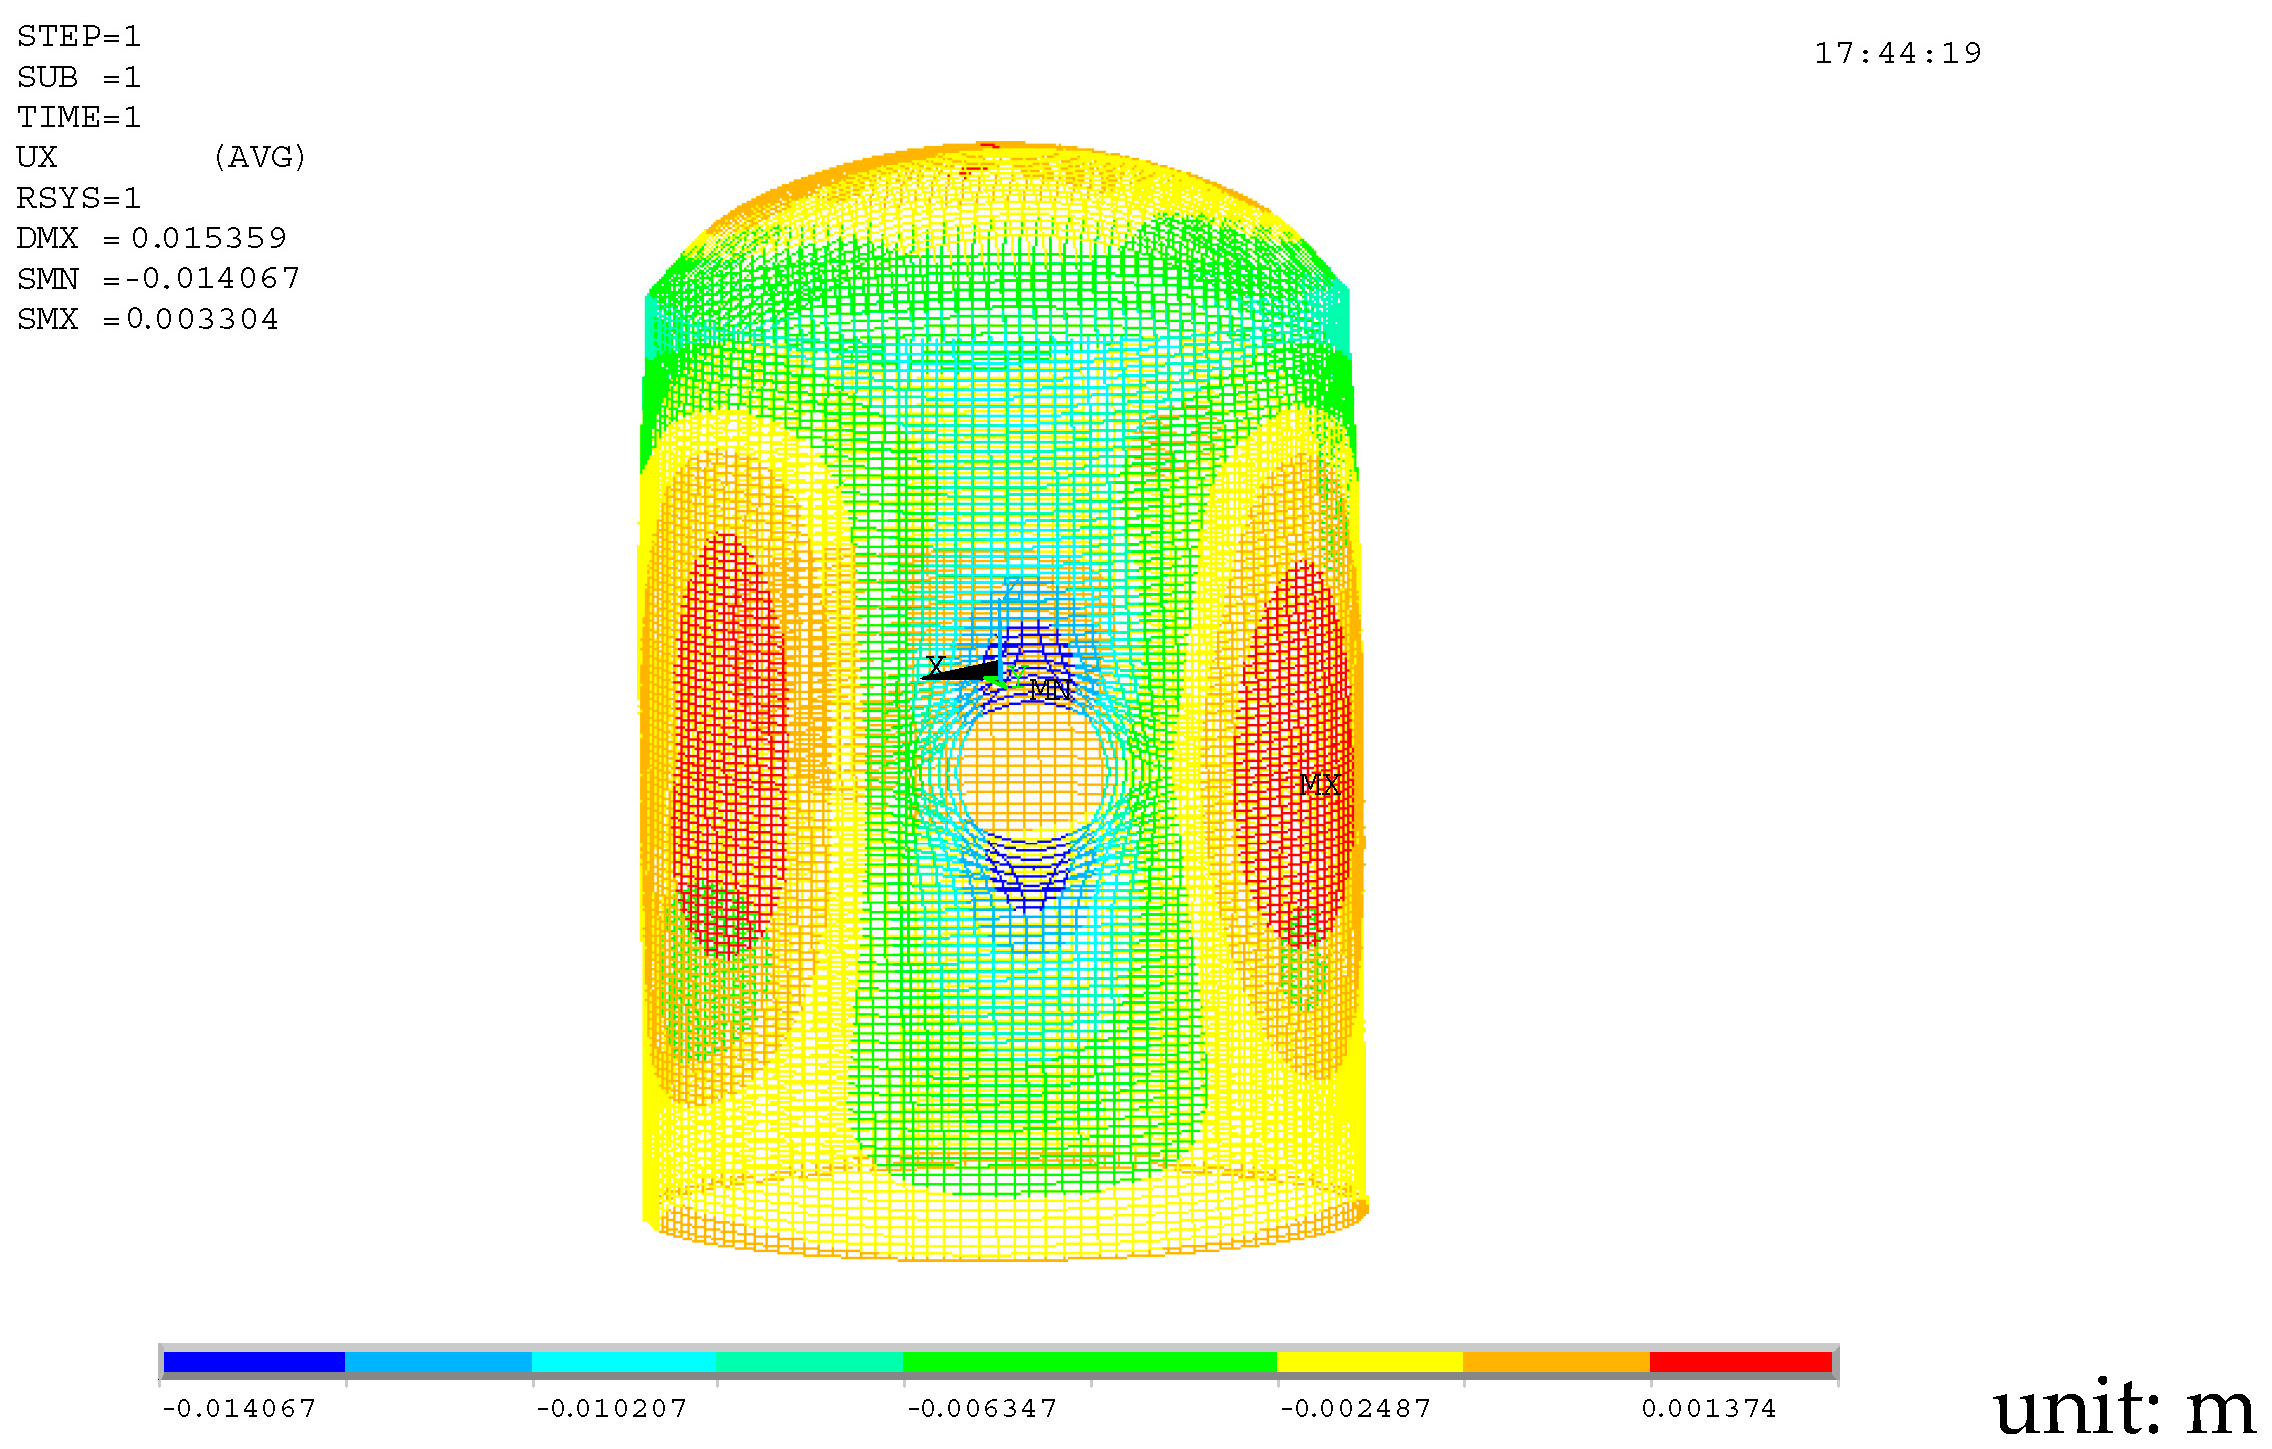This screenshot has width=2272, height=1449.
Task: Select the yellow segment of the contour legend
Action: coord(1370,1362)
